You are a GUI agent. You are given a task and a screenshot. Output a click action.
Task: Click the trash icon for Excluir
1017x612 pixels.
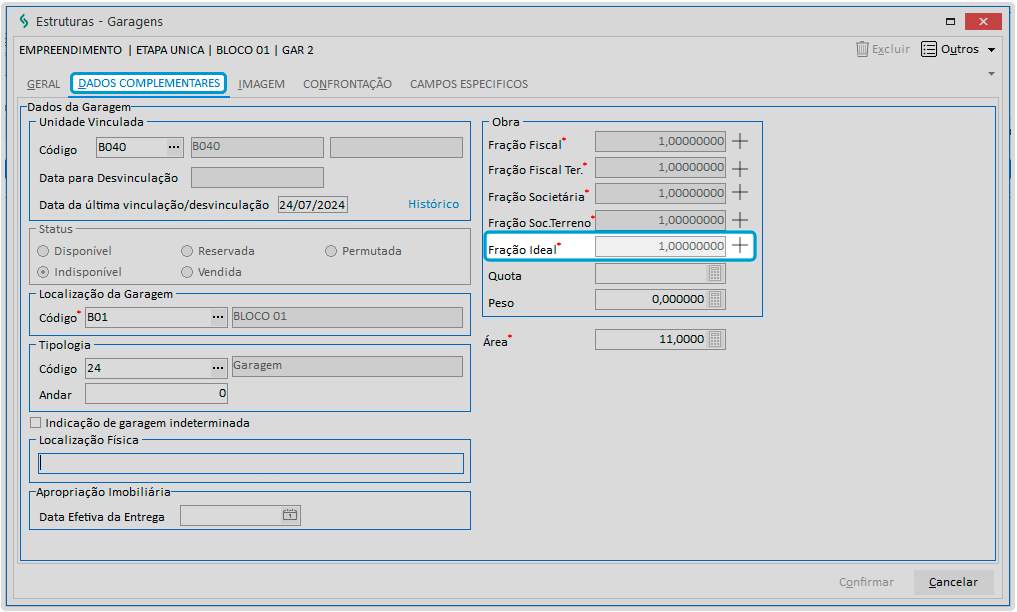click(x=862, y=49)
